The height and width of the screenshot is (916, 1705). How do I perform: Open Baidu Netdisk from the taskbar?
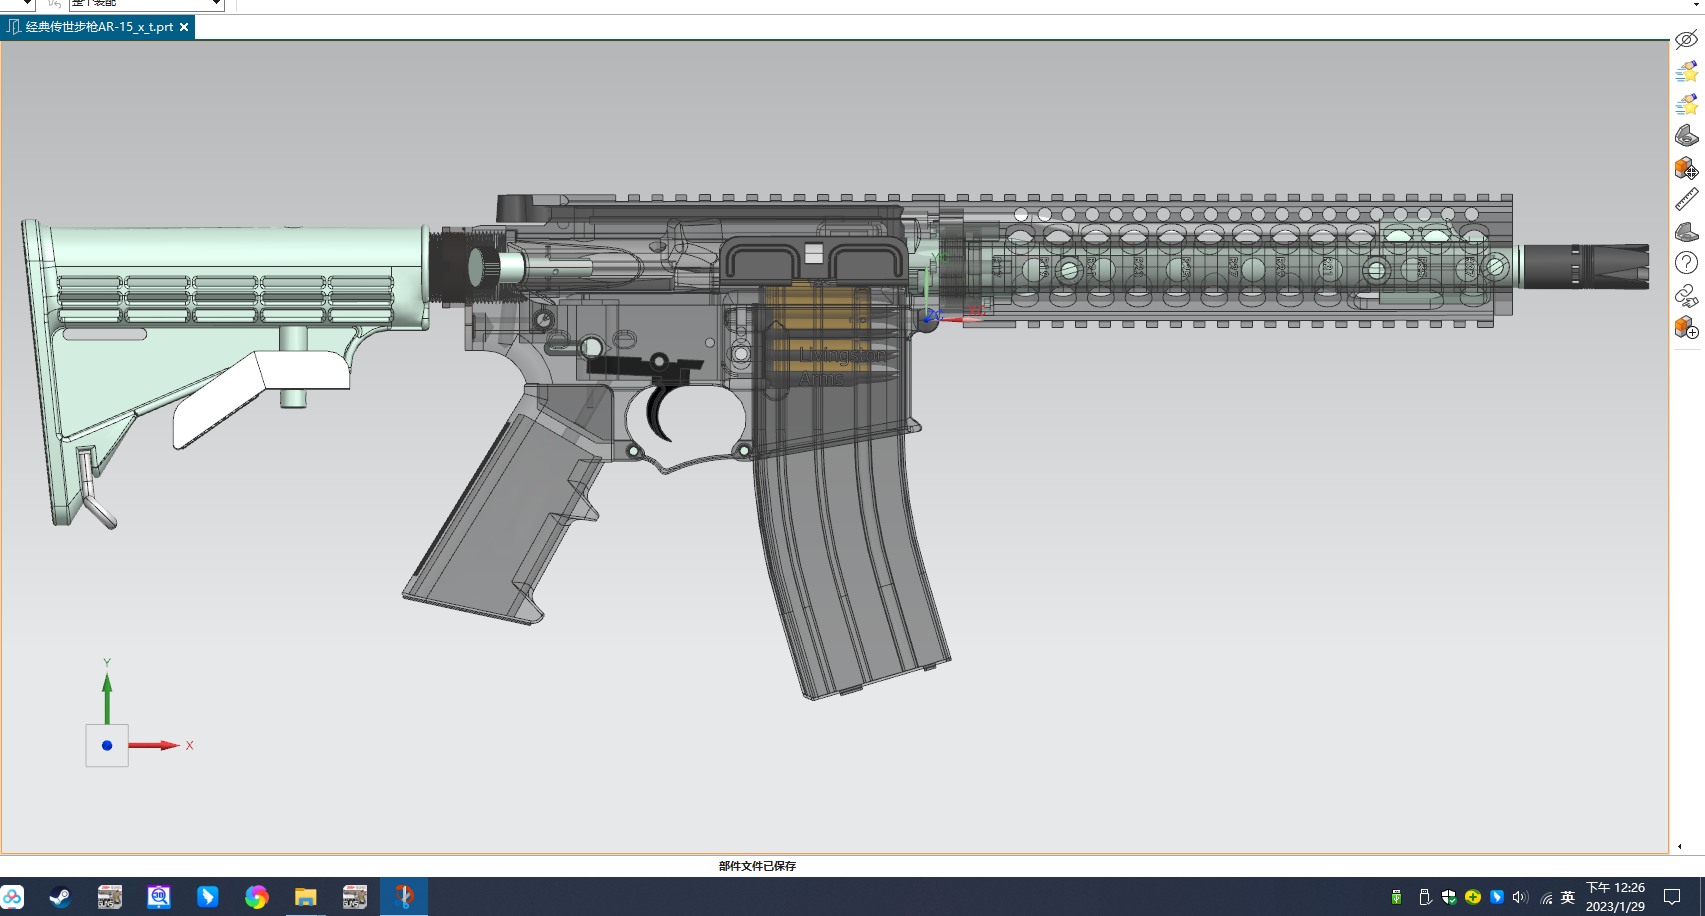tap(13, 897)
